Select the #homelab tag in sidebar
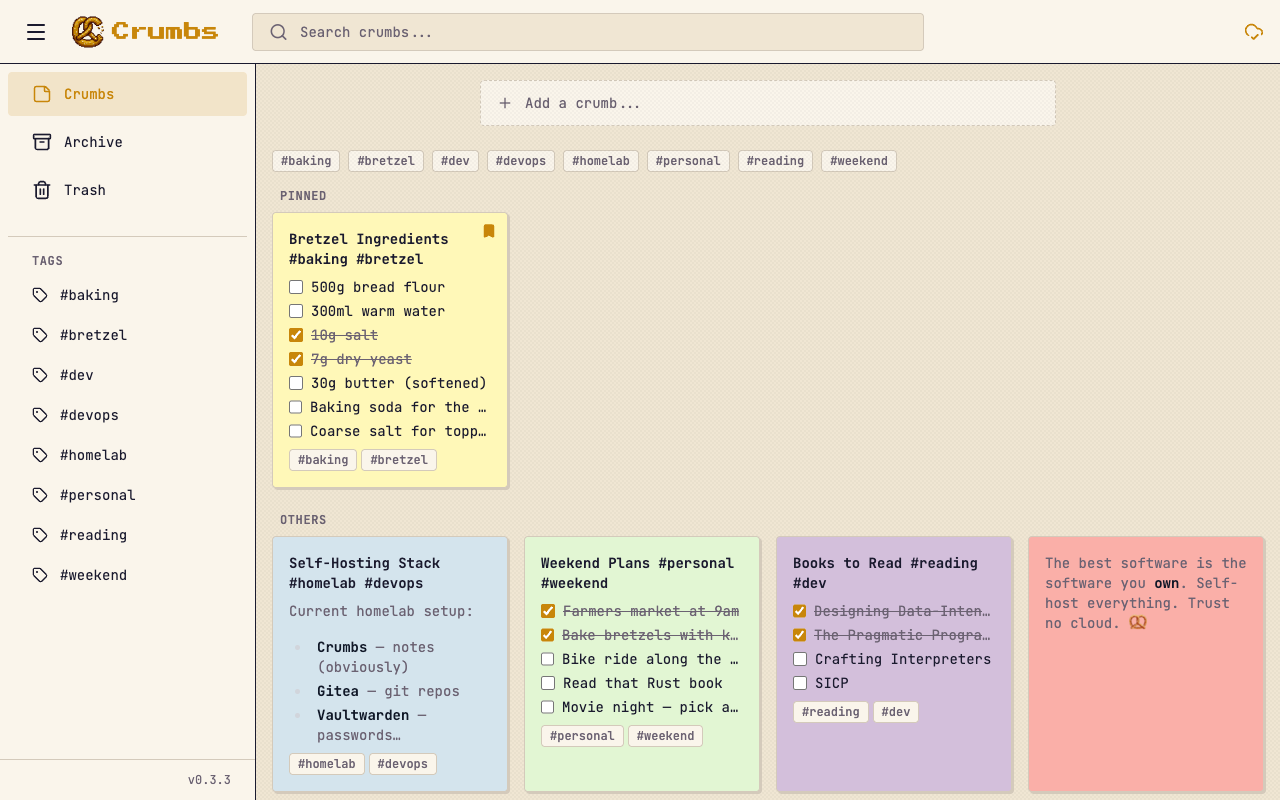The width and height of the screenshot is (1280, 800). (x=93, y=455)
